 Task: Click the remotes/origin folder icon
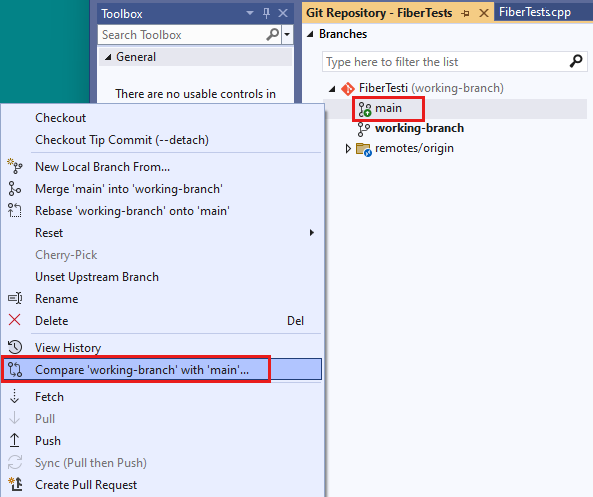[364, 149]
